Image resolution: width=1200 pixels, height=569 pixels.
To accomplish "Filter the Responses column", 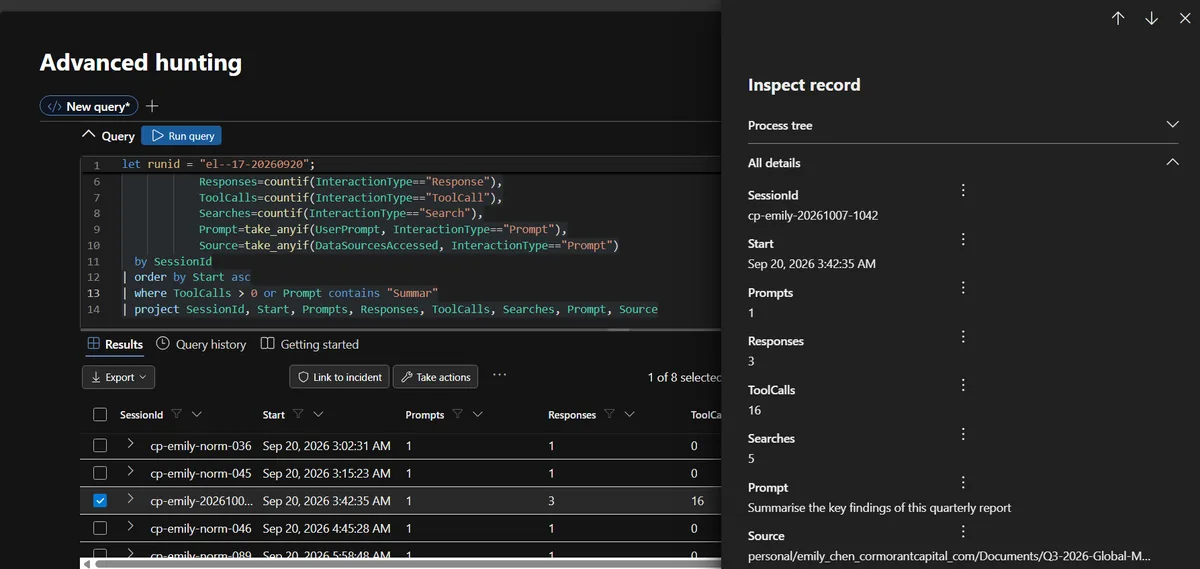I will (x=609, y=414).
